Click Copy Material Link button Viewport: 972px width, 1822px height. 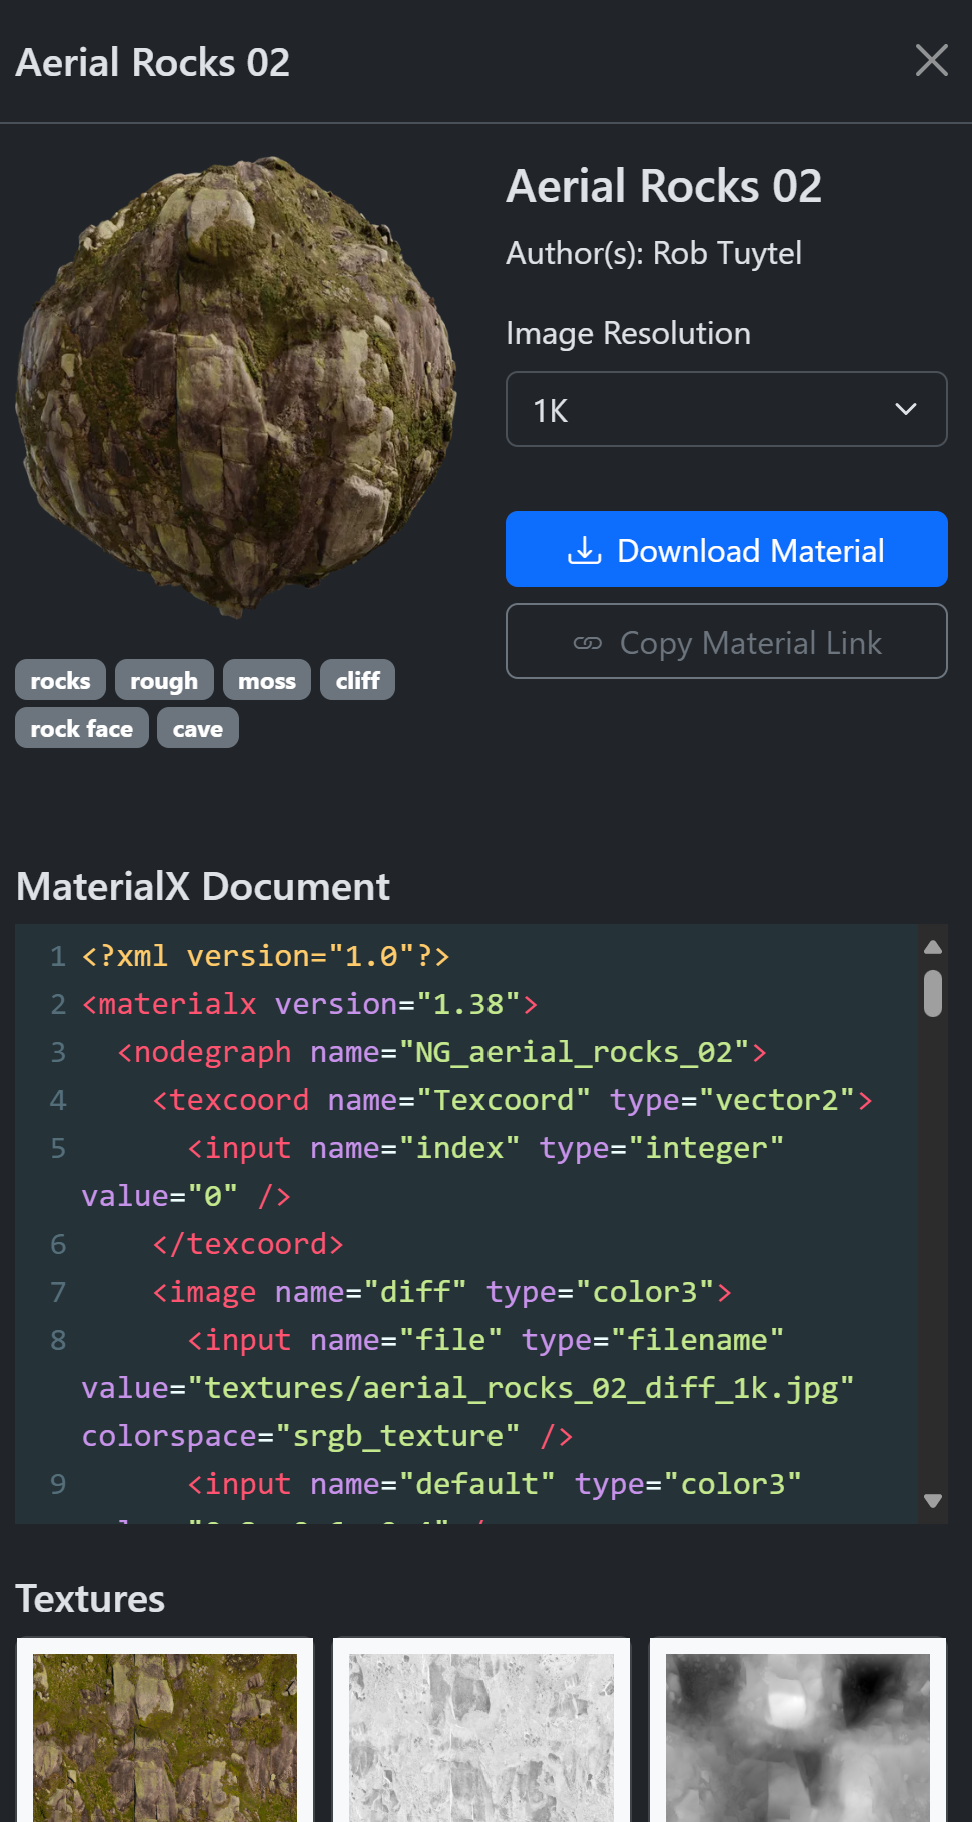pos(726,642)
